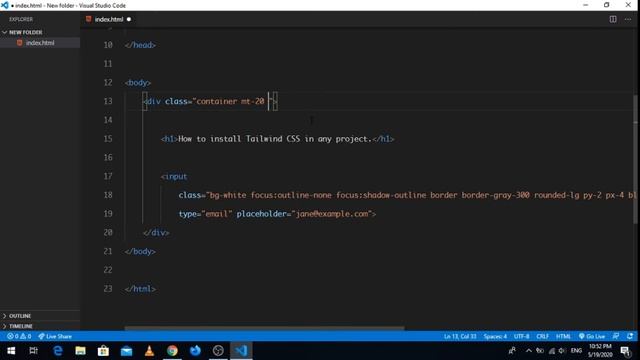Image resolution: width=640 pixels, height=360 pixels.
Task: Open the People icon in system tray
Action: pyautogui.click(x=512, y=351)
